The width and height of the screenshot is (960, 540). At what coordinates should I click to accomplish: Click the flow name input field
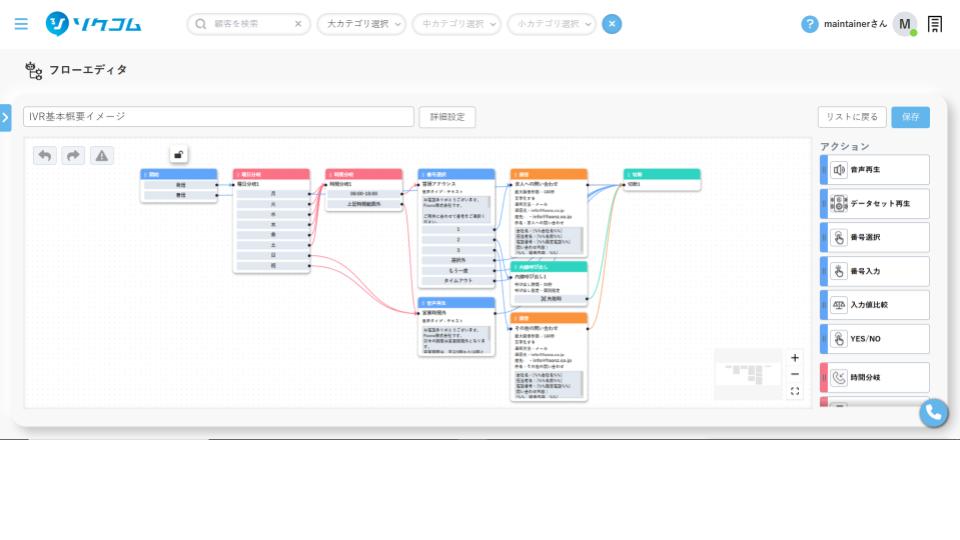point(218,117)
